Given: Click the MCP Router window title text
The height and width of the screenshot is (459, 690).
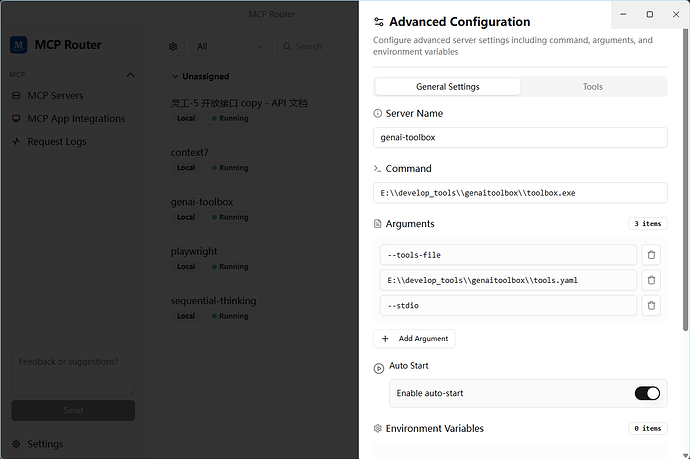Looking at the screenshot, I should 272,14.
